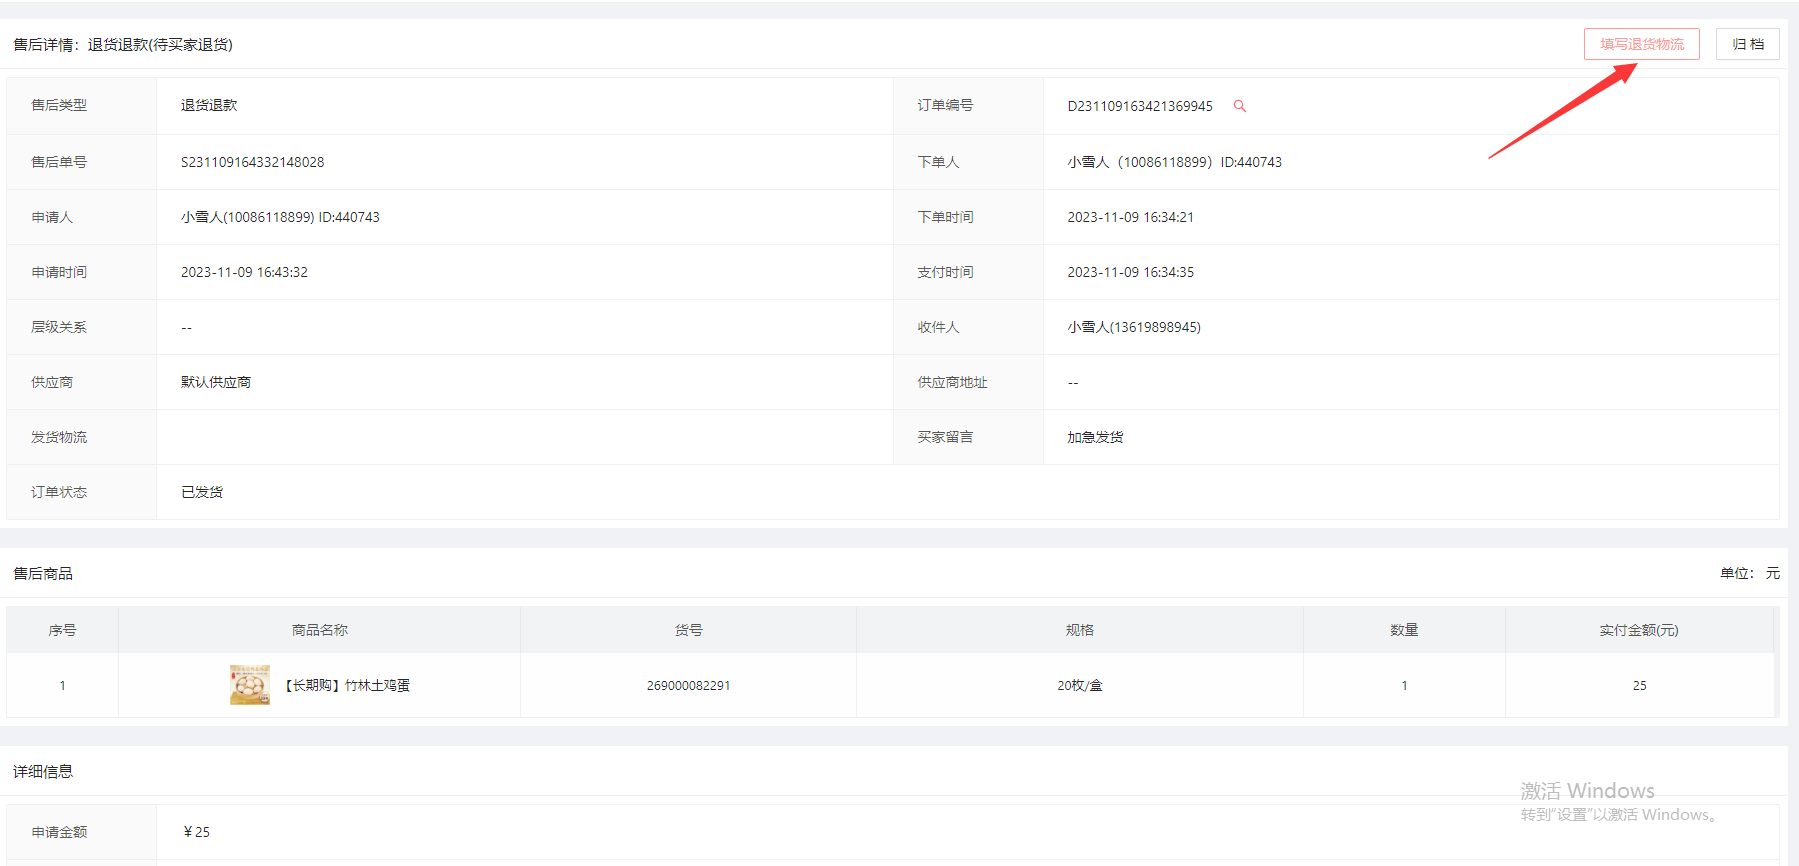Viewport: 1799px width, 866px height.
Task: Click the 收件人 value 小雪人(13619898945)
Action: point(1133,327)
